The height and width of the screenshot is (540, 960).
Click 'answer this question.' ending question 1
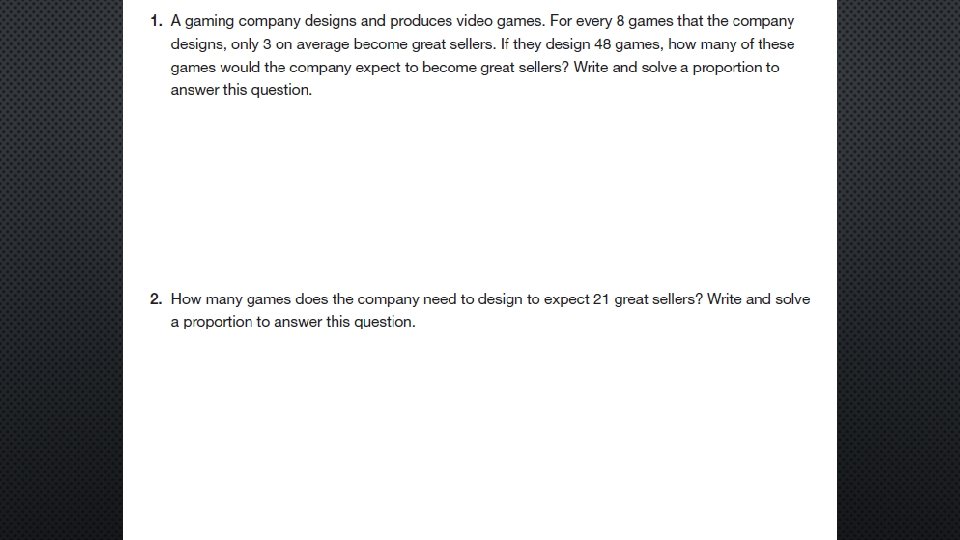241,90
